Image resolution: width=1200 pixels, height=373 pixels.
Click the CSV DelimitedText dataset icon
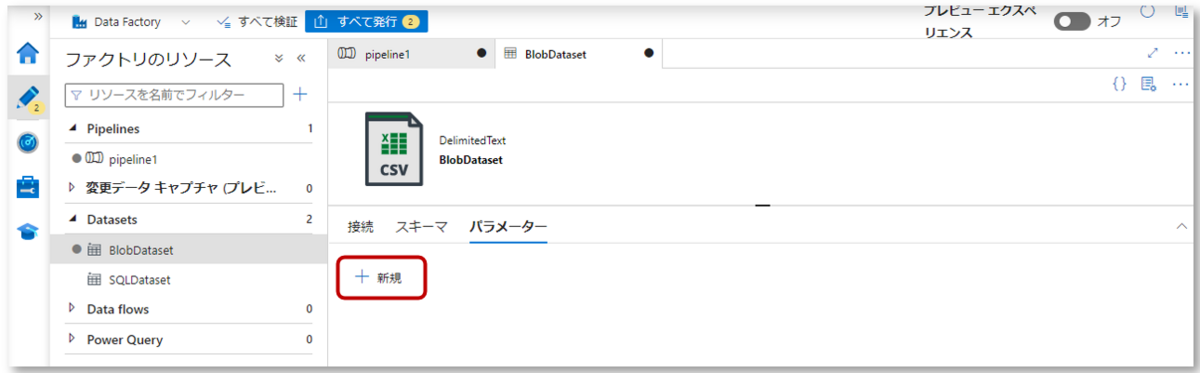pos(394,148)
